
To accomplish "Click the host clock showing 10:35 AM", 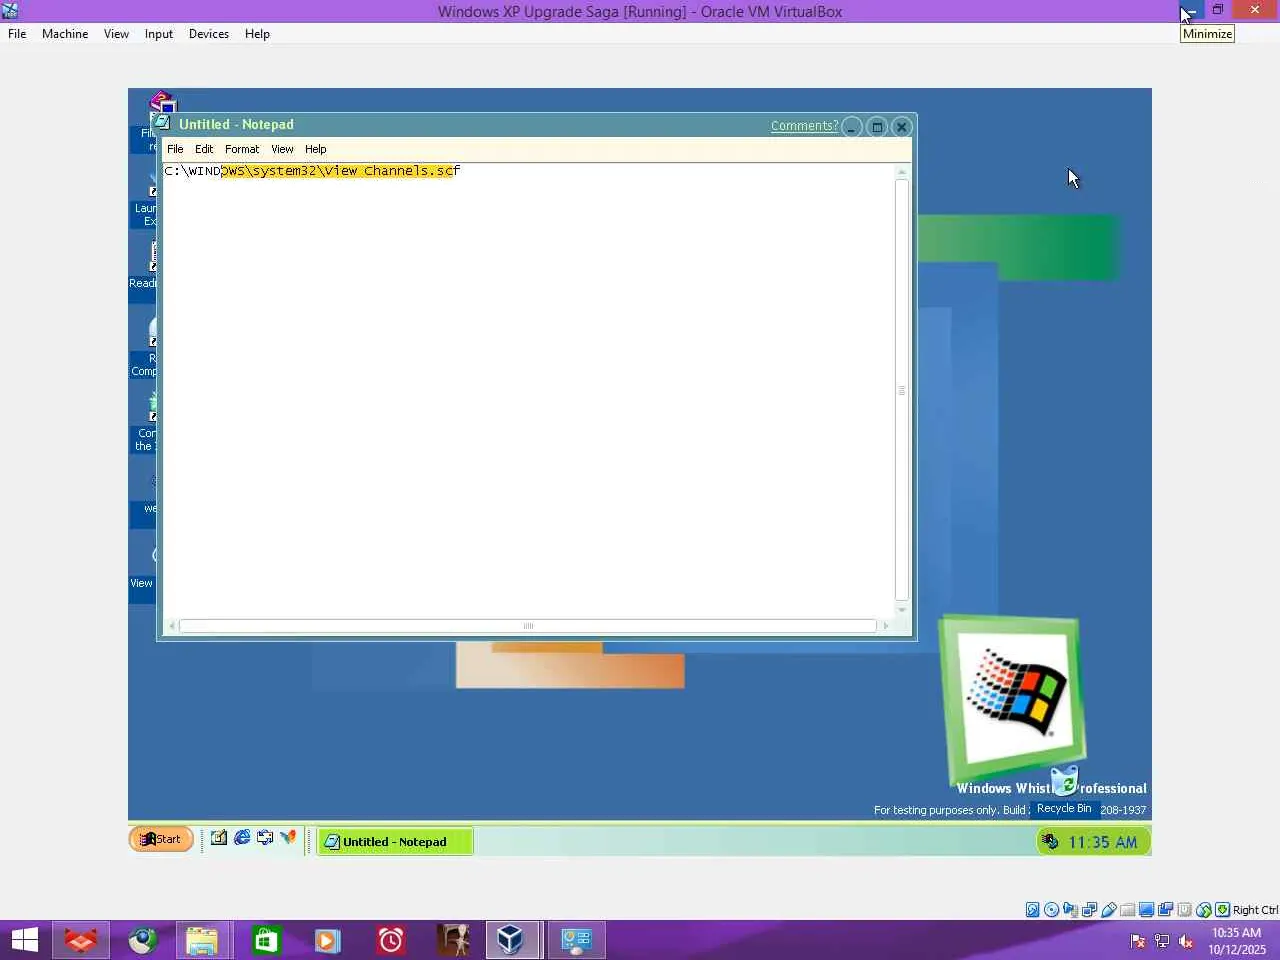I will click(x=1237, y=941).
